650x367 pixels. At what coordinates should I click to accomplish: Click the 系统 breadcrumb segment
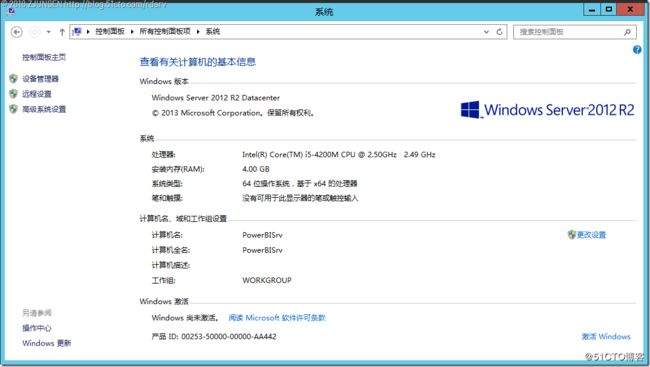213,32
